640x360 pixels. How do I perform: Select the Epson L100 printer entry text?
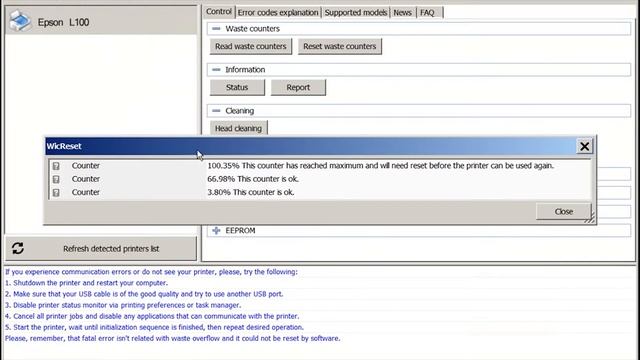pyautogui.click(x=63, y=22)
